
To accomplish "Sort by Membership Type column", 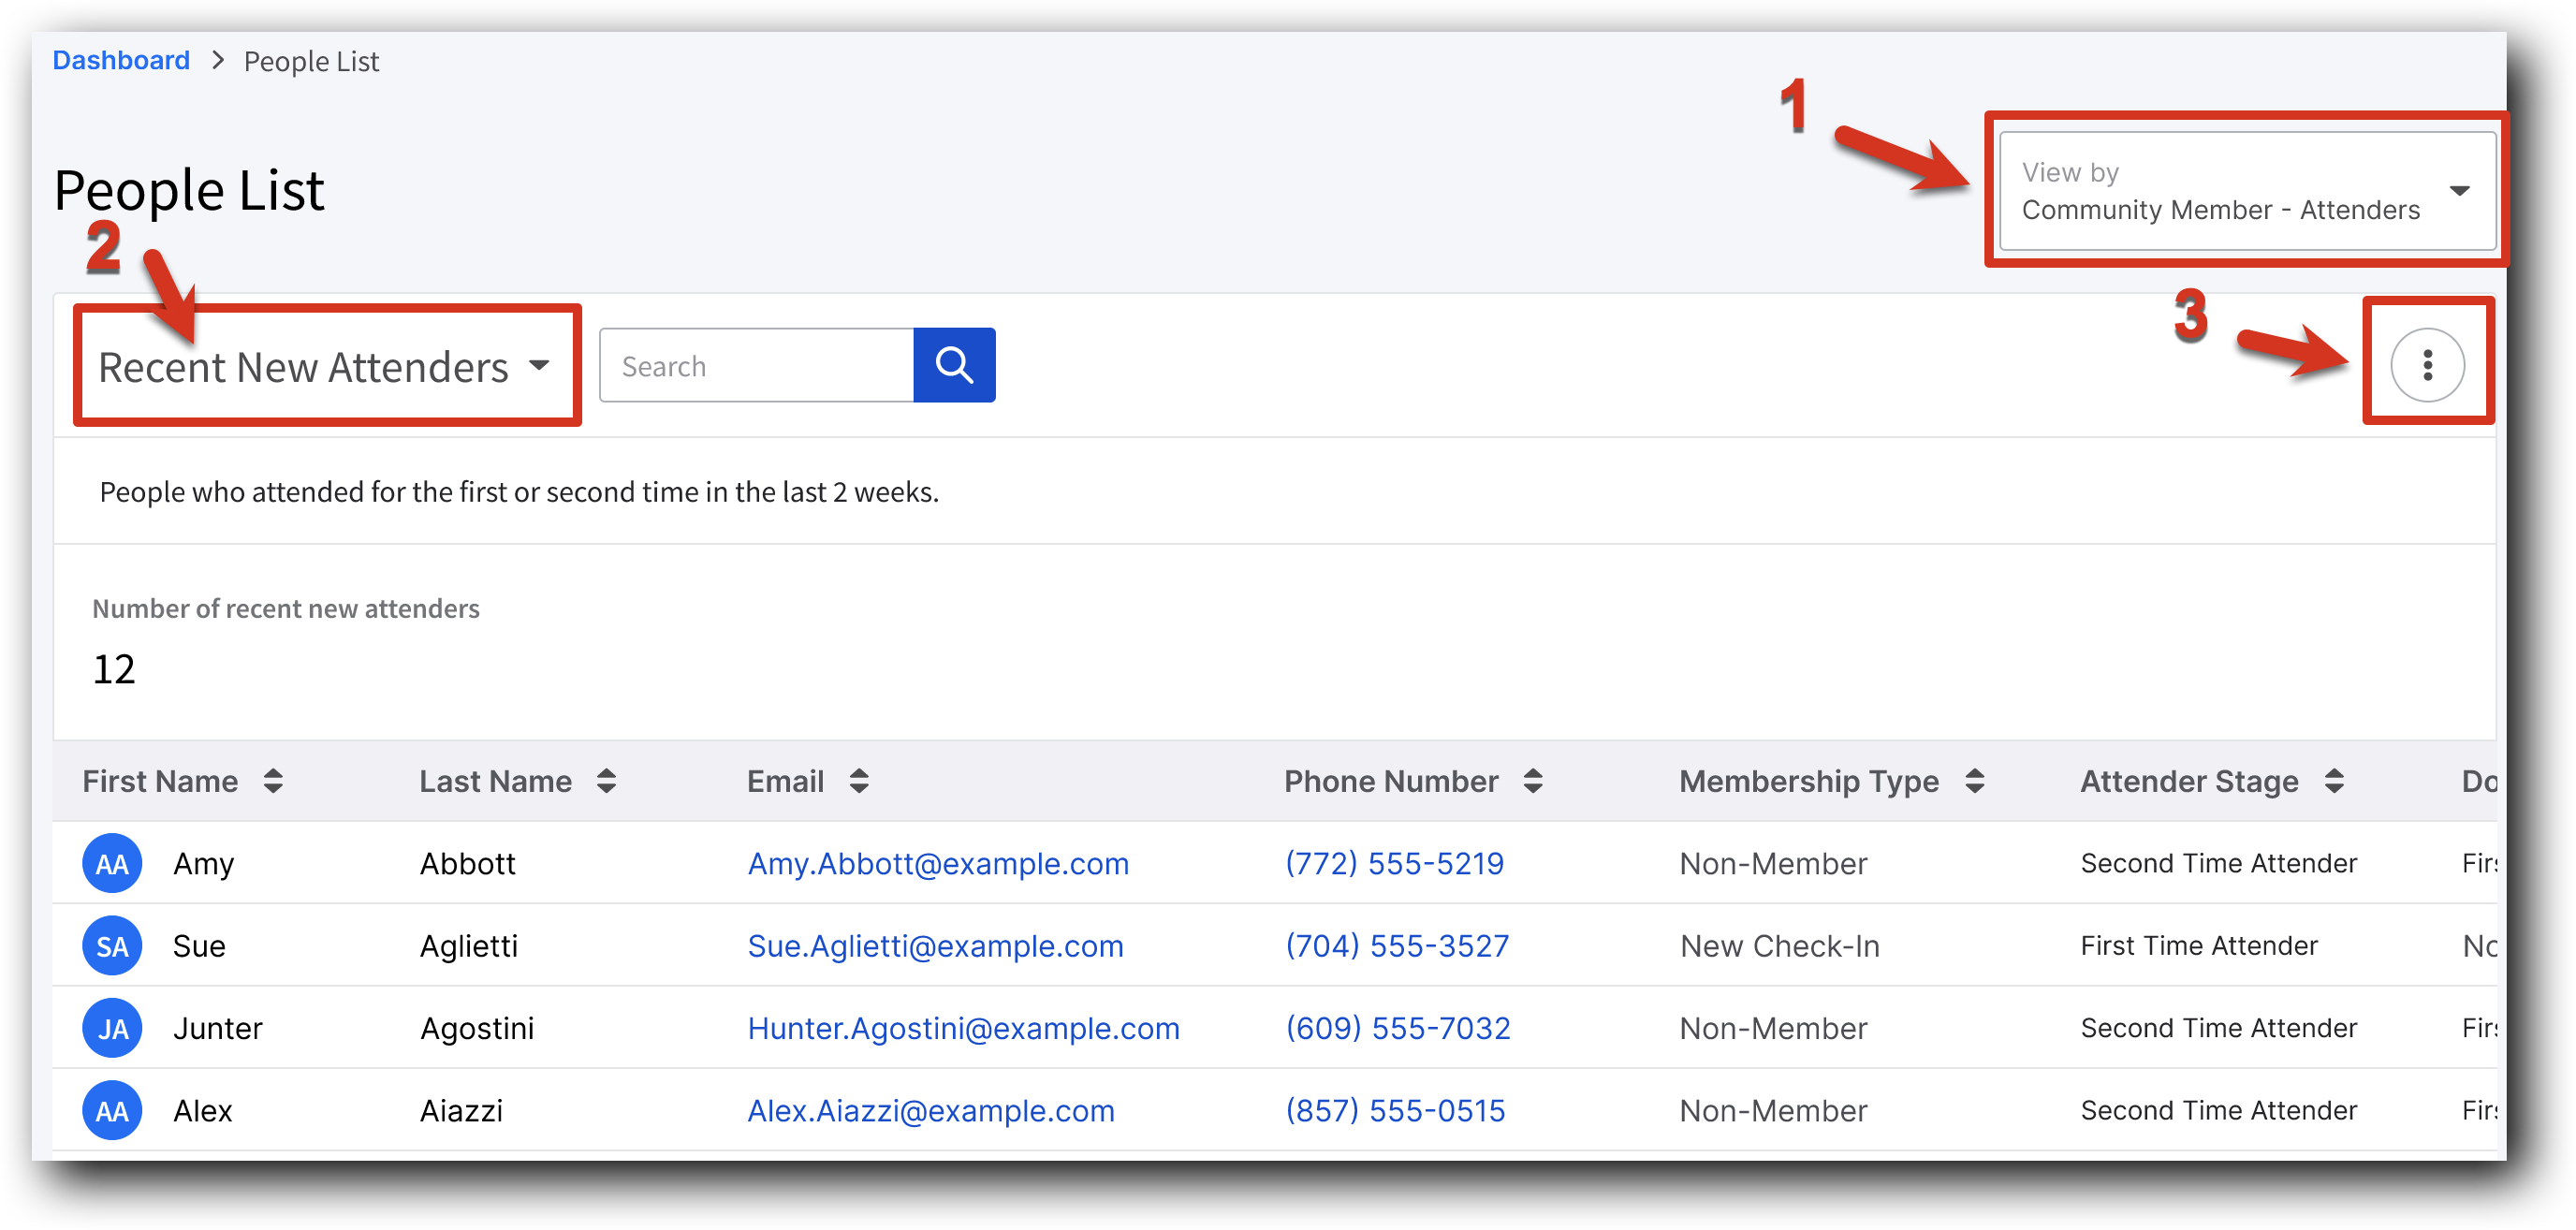I will 1974,781.
